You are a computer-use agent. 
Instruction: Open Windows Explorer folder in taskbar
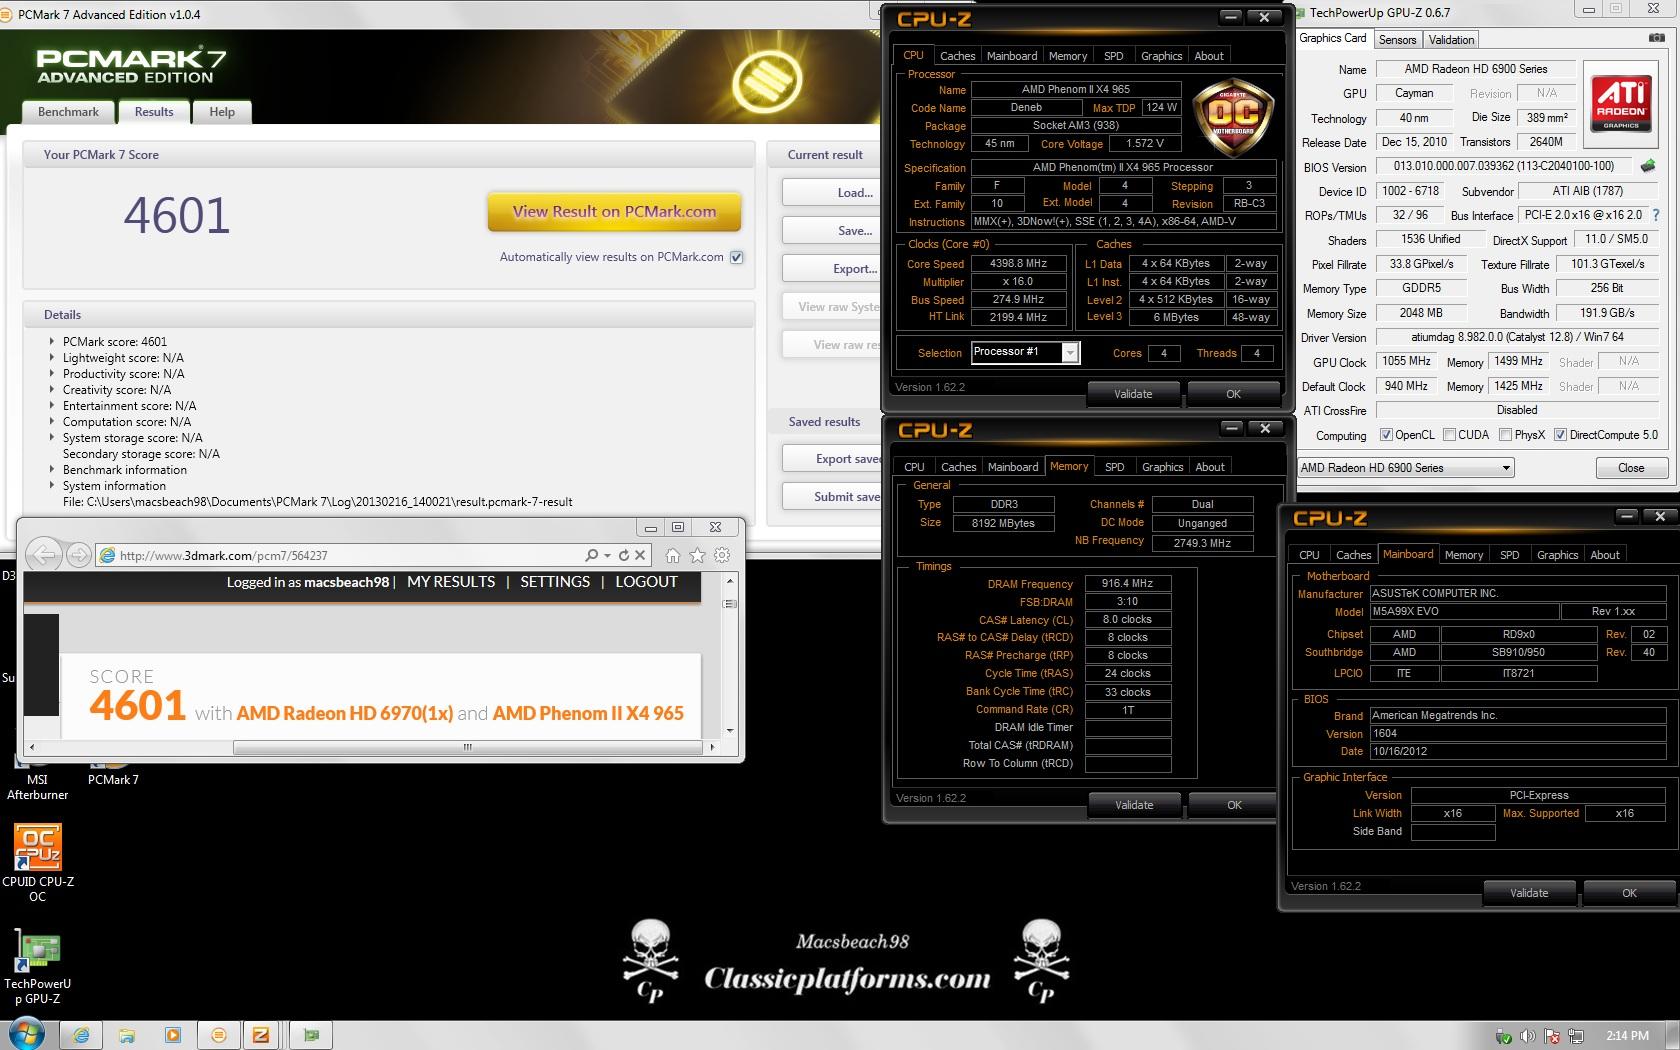coord(127,1035)
